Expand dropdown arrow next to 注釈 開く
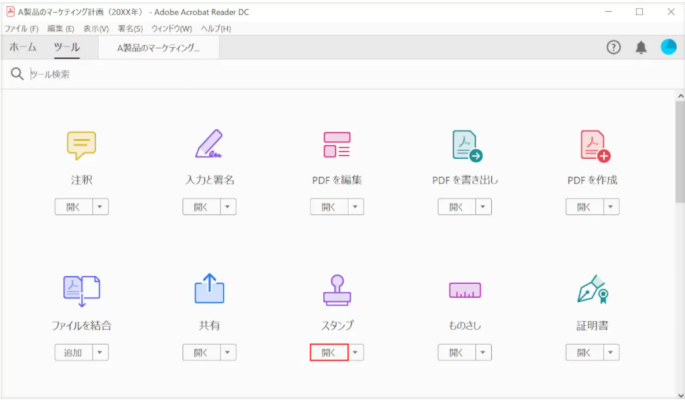 (x=100, y=207)
